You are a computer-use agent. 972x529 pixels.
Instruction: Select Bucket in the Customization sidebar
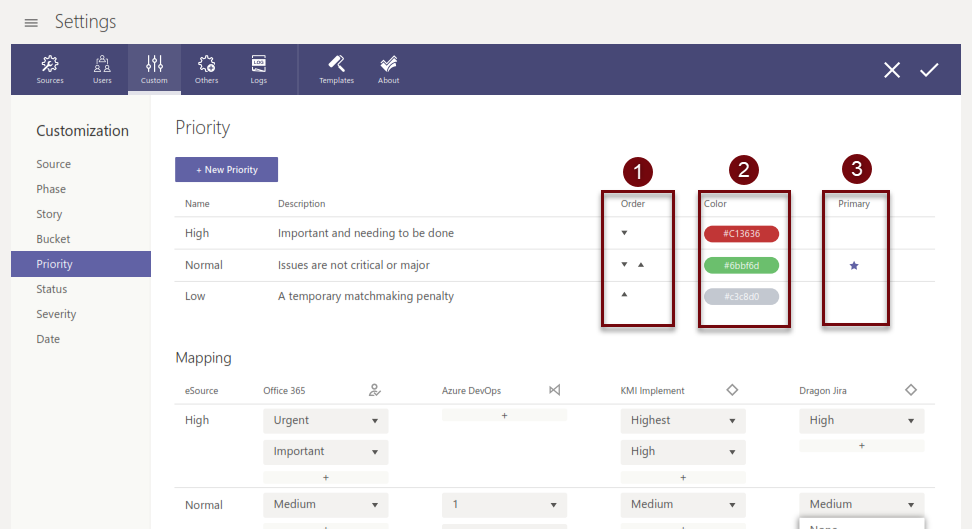pyautogui.click(x=54, y=239)
